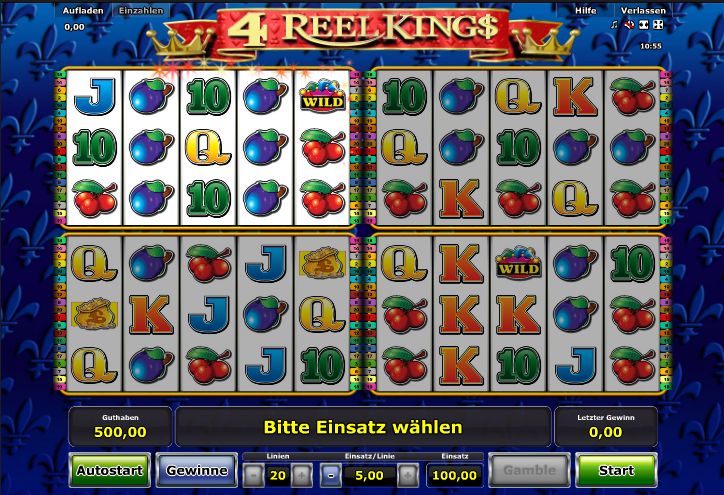Click the fullscreen arrows icon
The image size is (724, 495).
(659, 25)
